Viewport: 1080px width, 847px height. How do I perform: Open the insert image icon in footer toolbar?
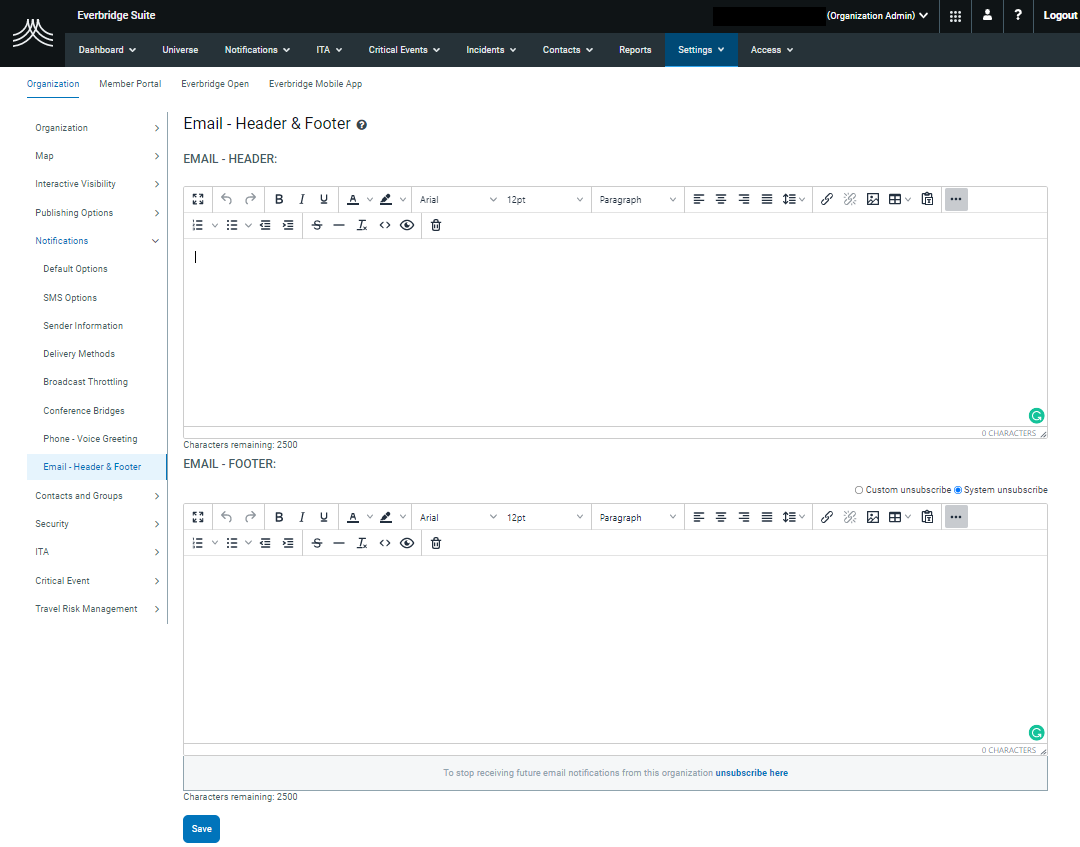tap(873, 516)
